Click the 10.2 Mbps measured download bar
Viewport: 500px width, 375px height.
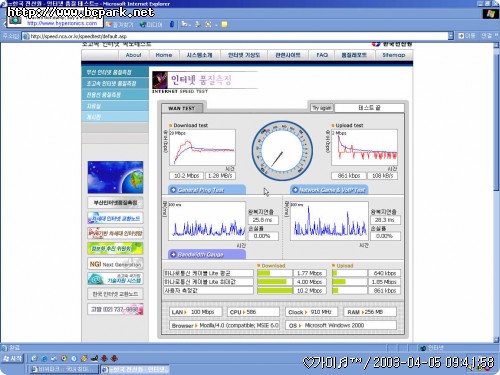pos(275,291)
